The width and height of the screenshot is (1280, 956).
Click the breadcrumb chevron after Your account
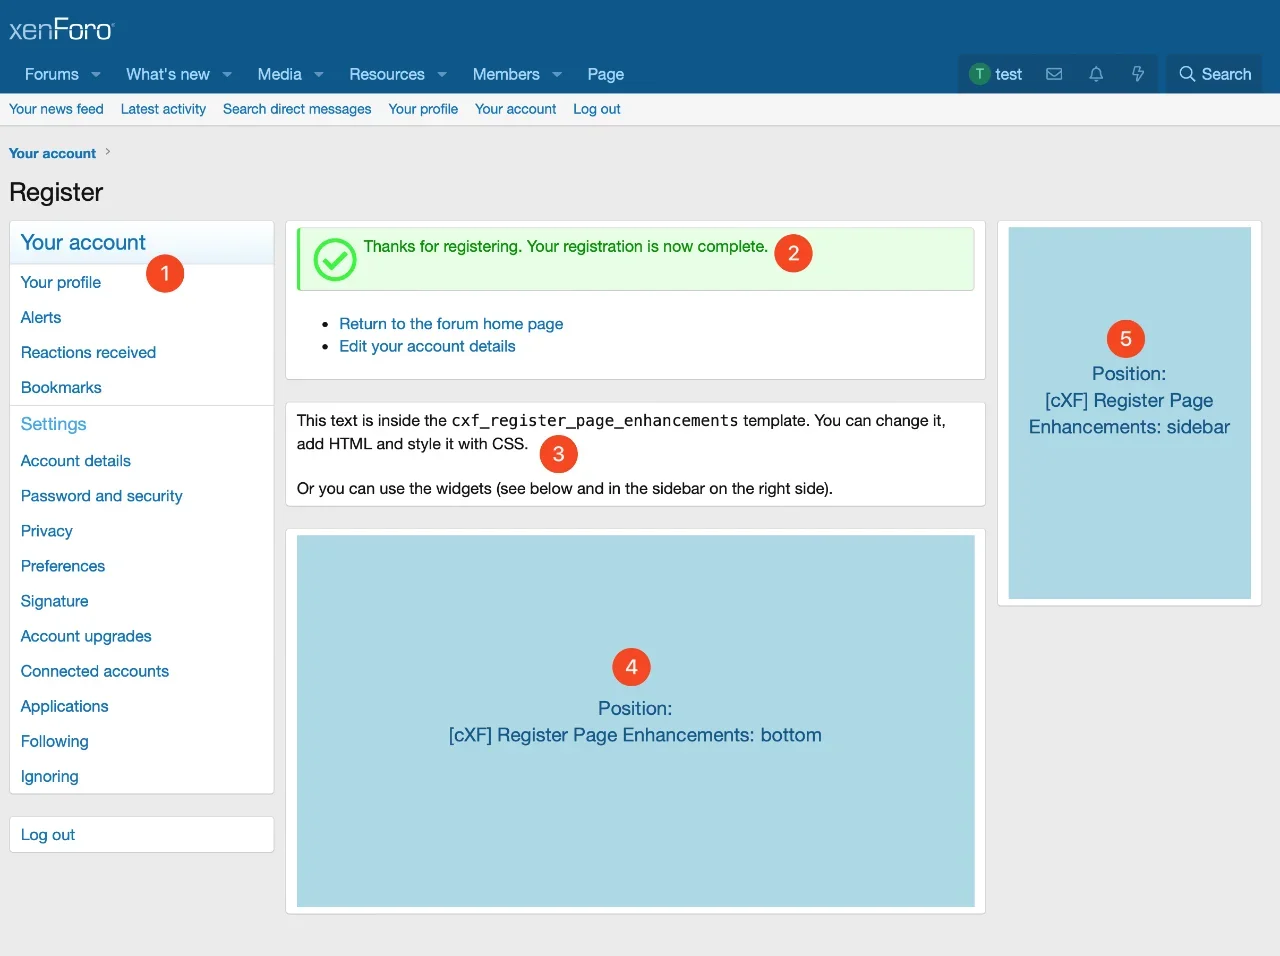click(109, 153)
